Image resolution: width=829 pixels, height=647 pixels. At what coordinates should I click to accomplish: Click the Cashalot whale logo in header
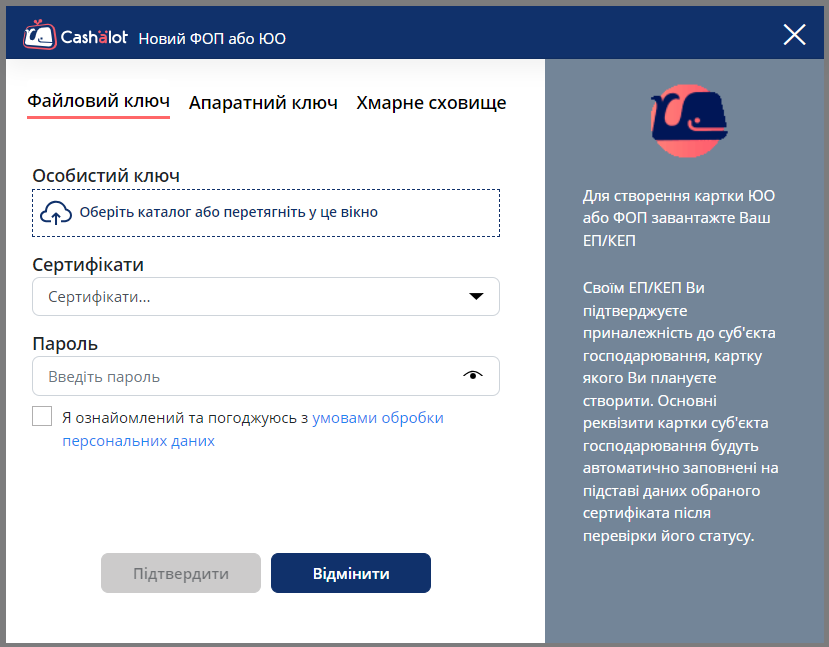[x=40, y=36]
